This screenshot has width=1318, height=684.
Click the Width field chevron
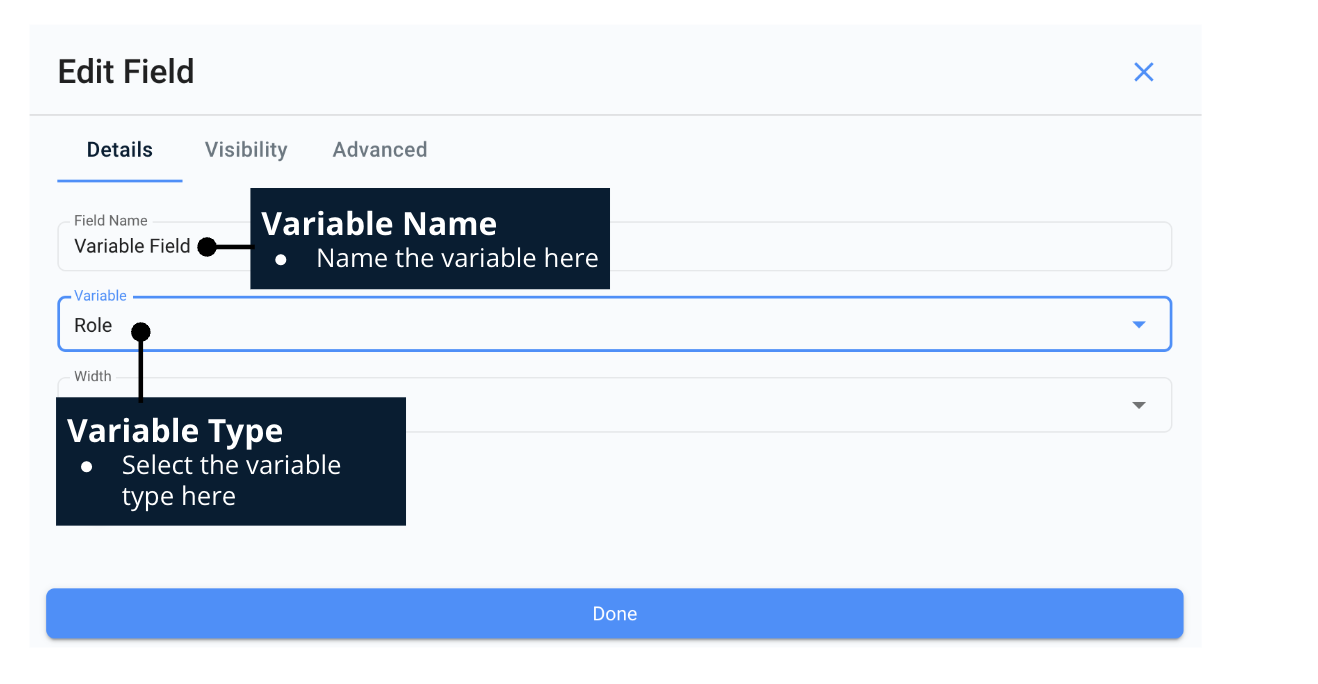[x=1138, y=405]
